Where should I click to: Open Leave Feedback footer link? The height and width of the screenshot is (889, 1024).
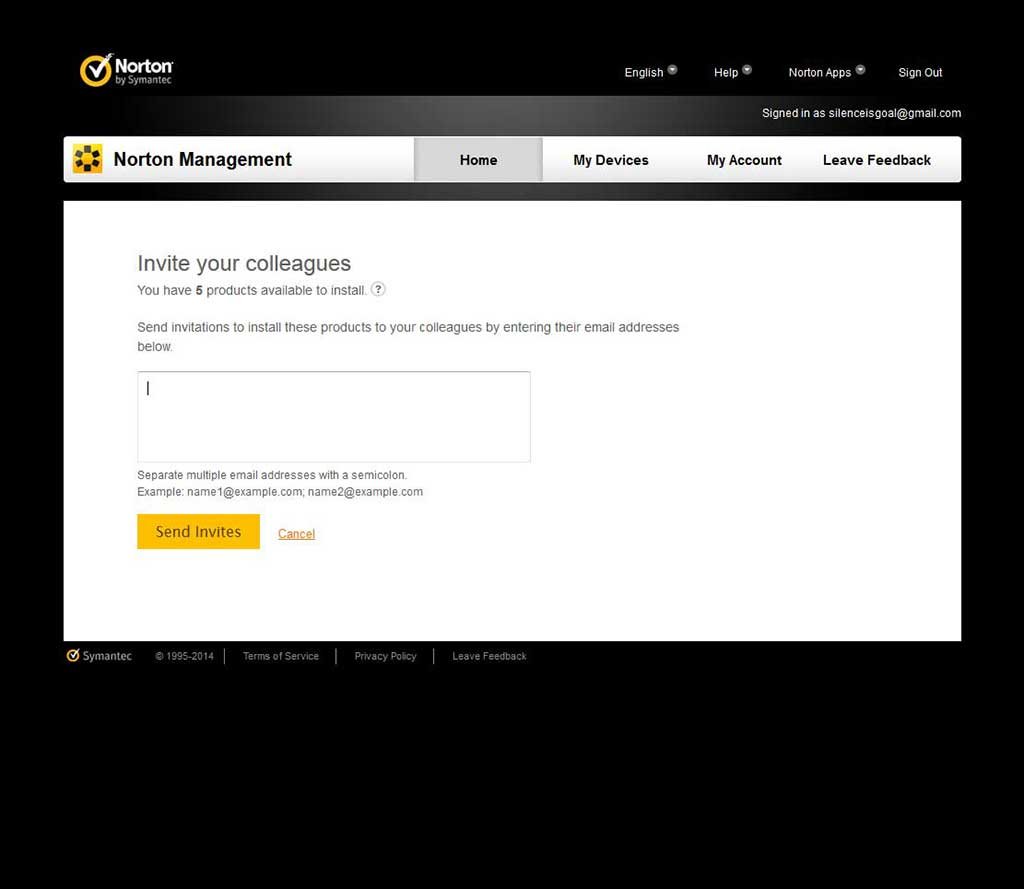point(489,656)
